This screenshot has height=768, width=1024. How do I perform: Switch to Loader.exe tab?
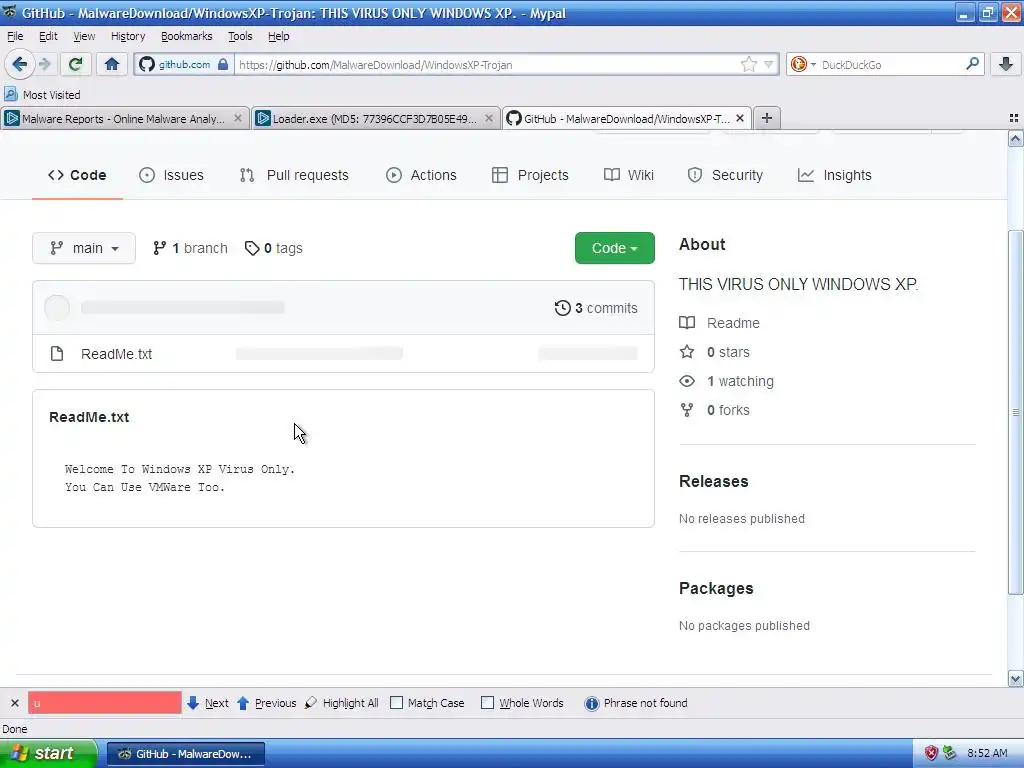(374, 118)
